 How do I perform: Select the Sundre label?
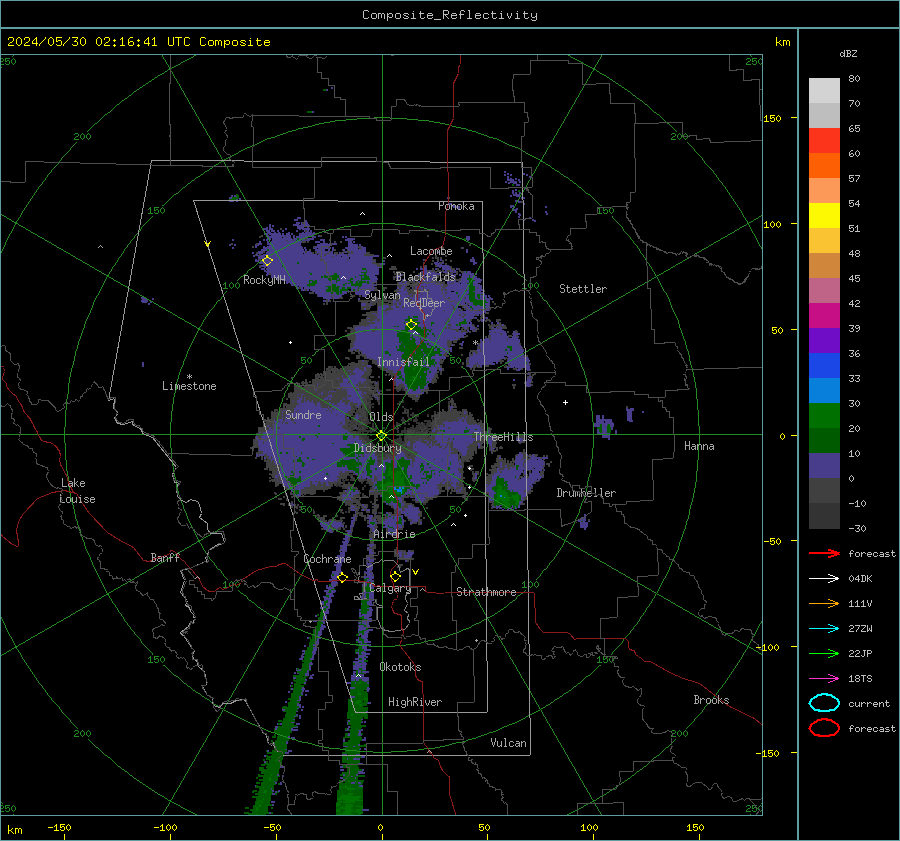tap(303, 415)
